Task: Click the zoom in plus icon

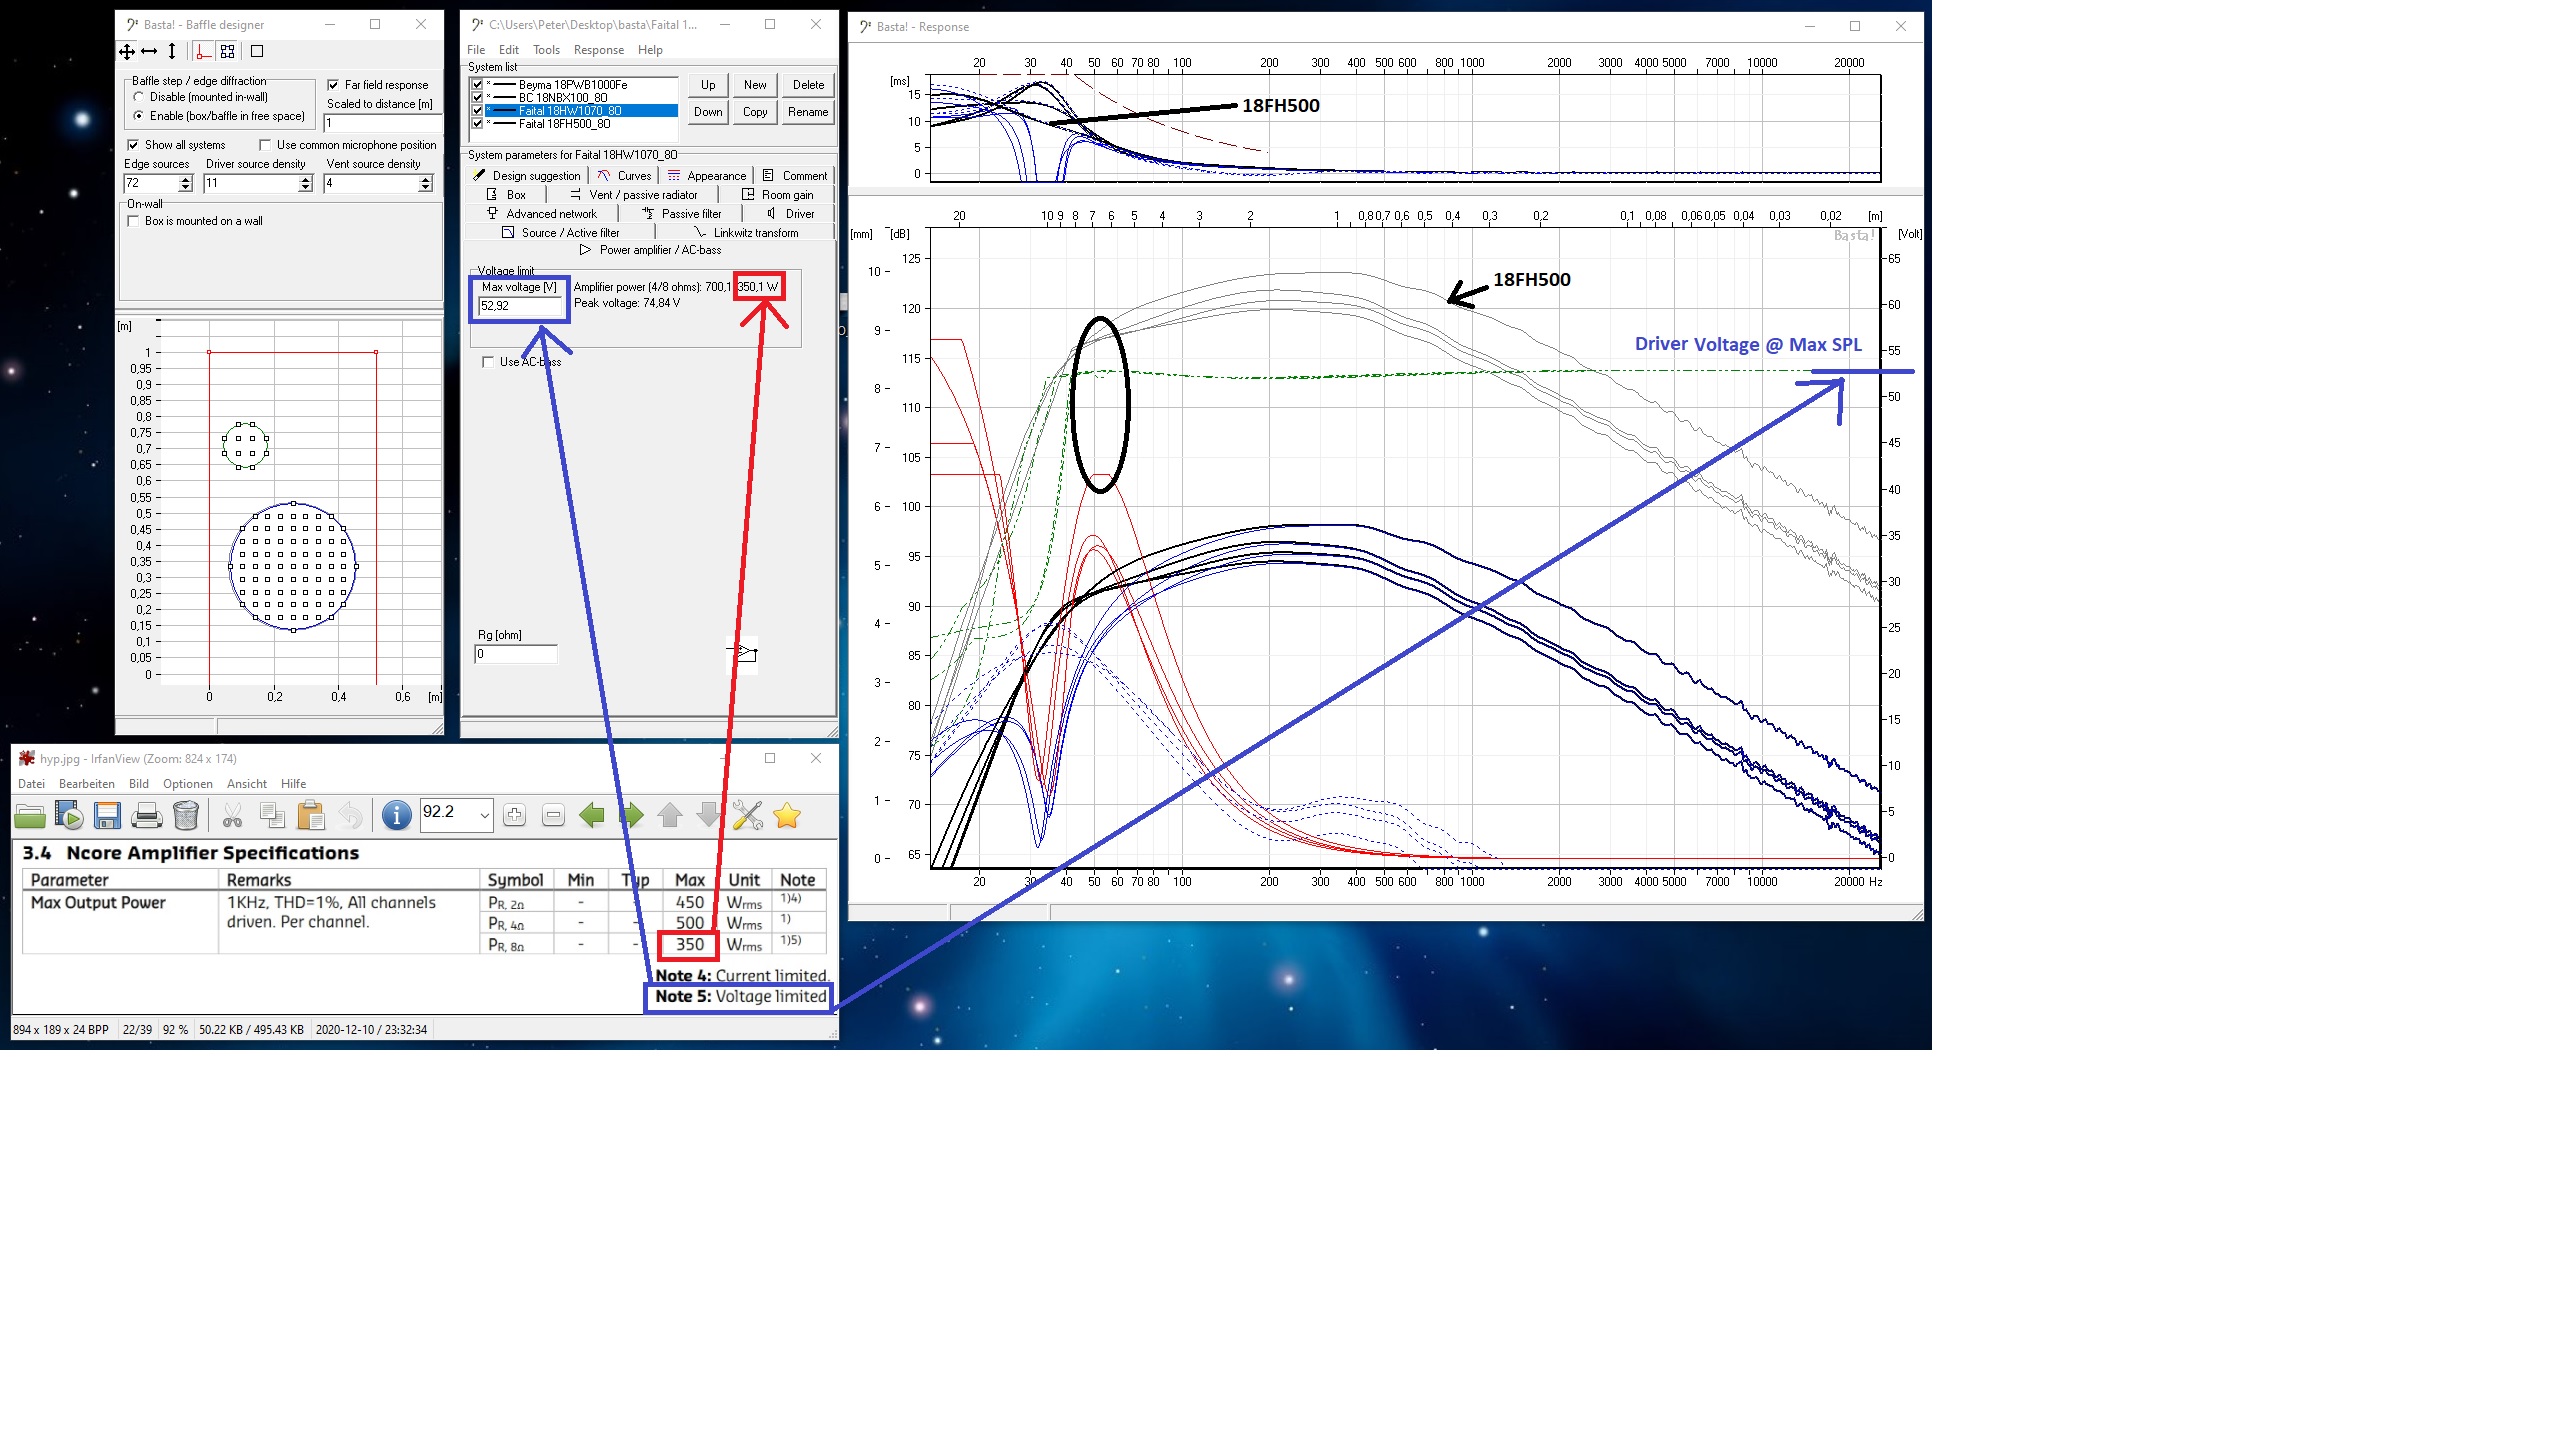Action: click(514, 816)
